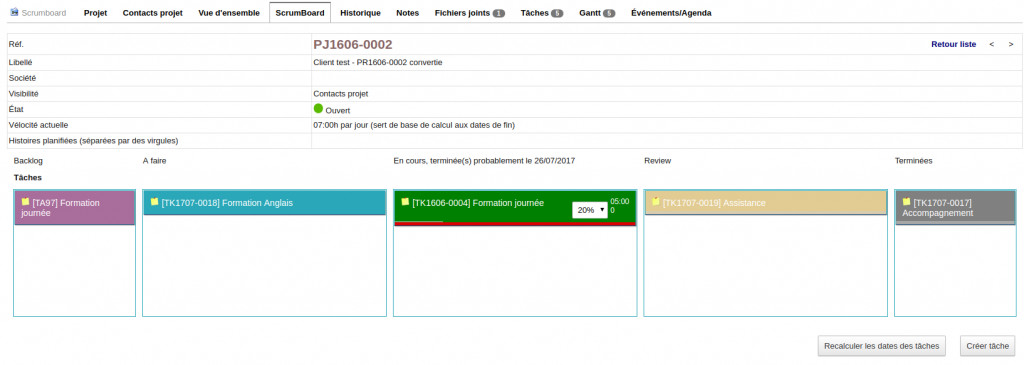Click yellow note icon on Accompagnement card
The height and width of the screenshot is (365, 1024).
click(906, 202)
